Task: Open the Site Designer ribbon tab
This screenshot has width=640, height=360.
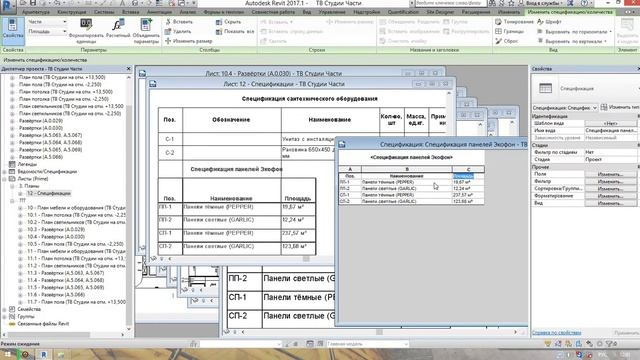Action: click(x=440, y=12)
